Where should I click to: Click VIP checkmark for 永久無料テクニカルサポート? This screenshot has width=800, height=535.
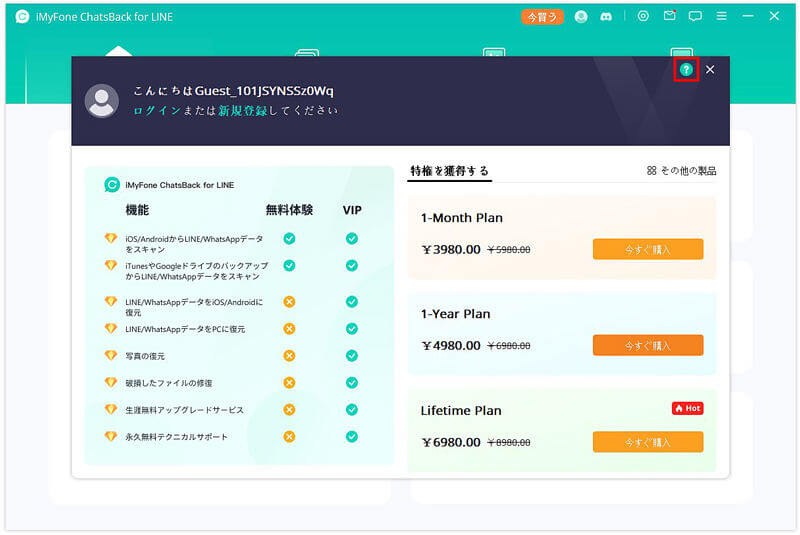[352, 437]
